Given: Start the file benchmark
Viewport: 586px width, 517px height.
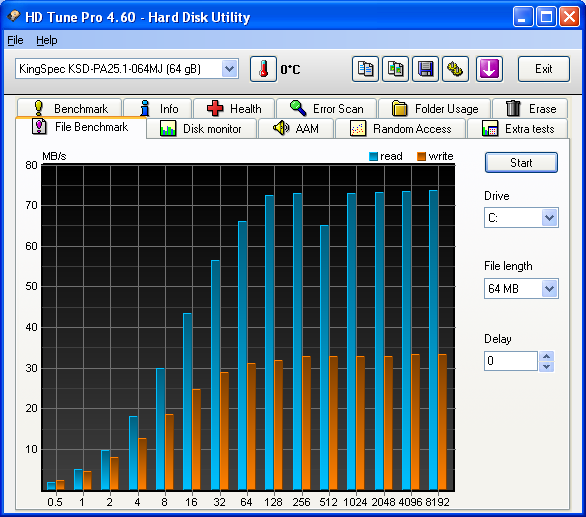Looking at the screenshot, I should point(521,163).
